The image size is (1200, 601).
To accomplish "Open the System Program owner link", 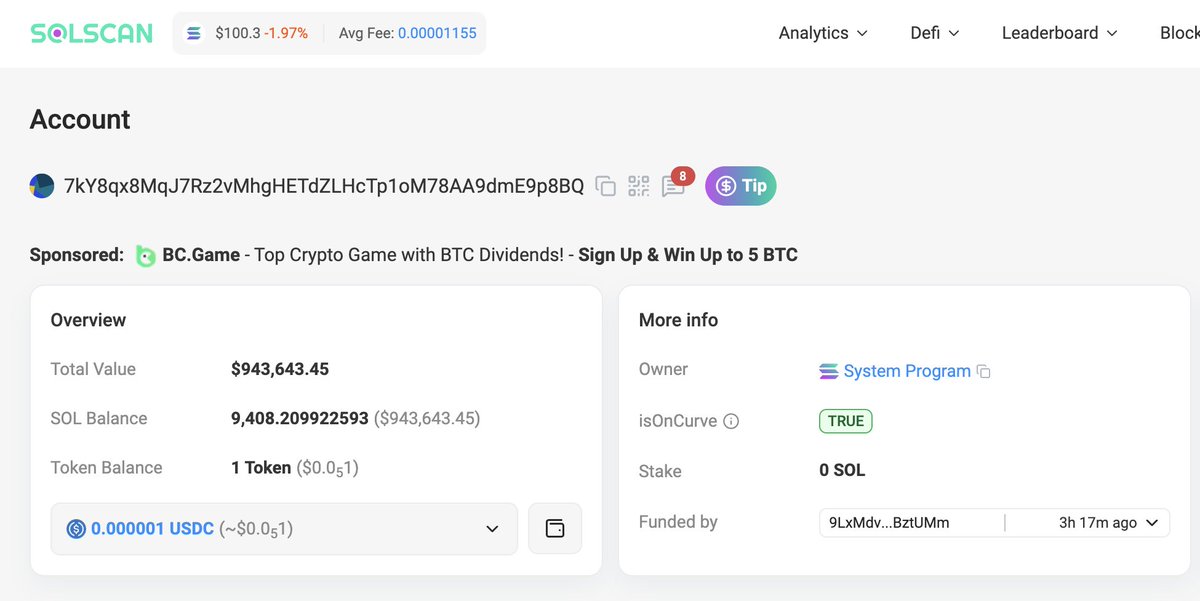I will click(x=907, y=371).
